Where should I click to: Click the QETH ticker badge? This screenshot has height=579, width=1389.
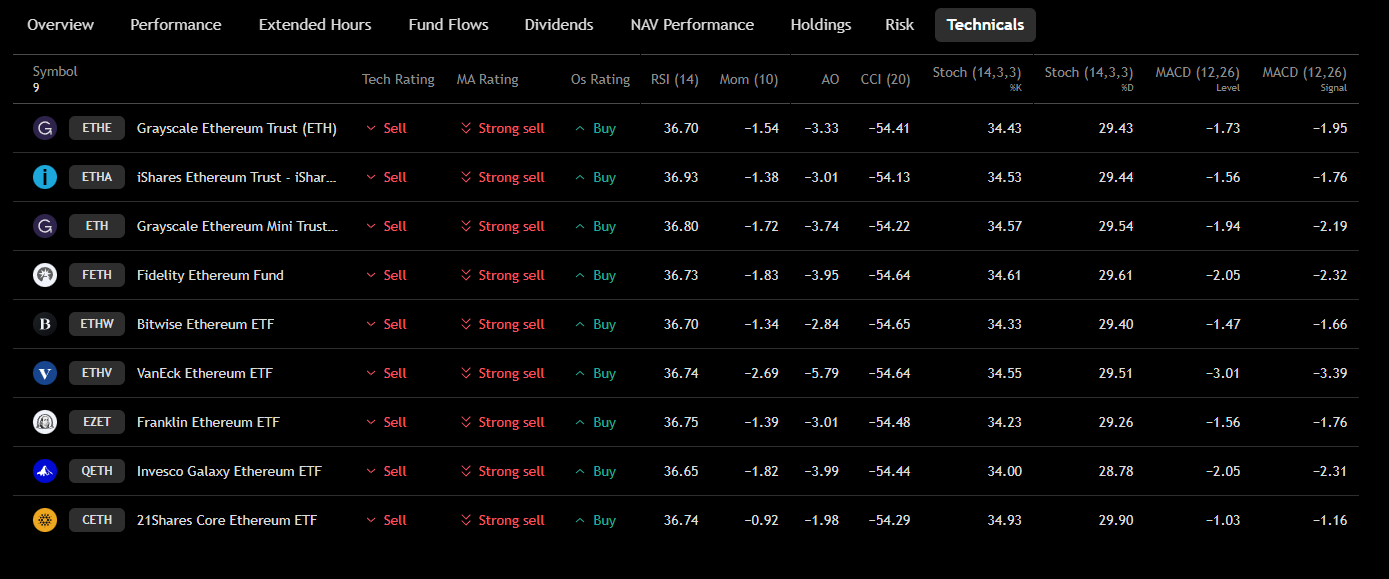[97, 471]
